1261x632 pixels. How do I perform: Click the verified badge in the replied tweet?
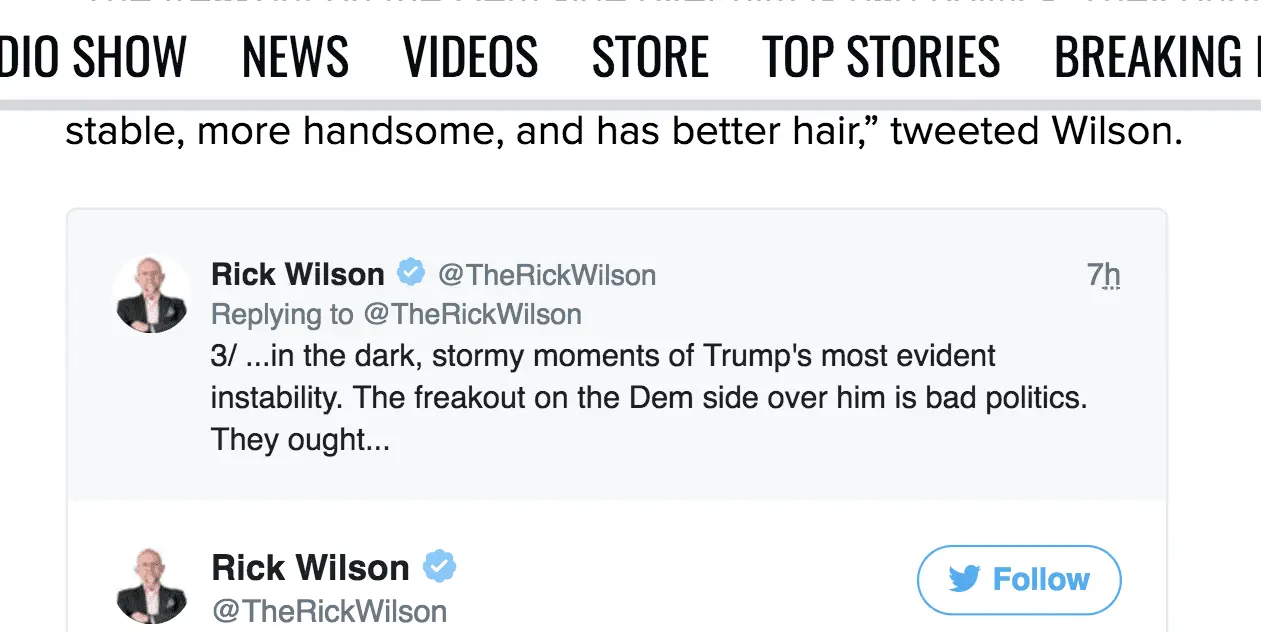pyautogui.click(x=411, y=272)
